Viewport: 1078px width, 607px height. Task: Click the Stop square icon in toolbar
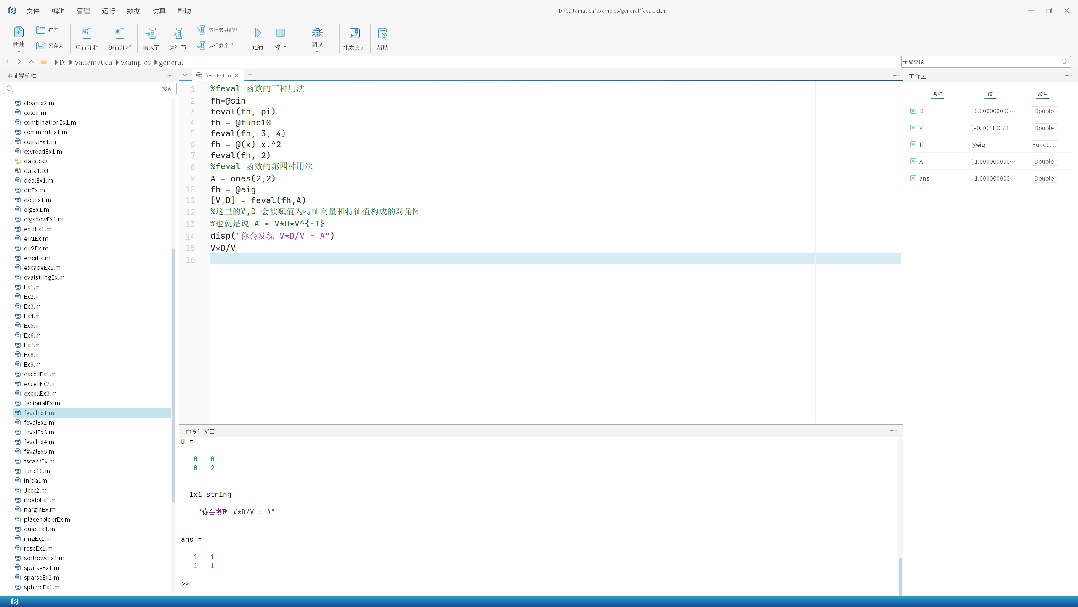(280, 33)
